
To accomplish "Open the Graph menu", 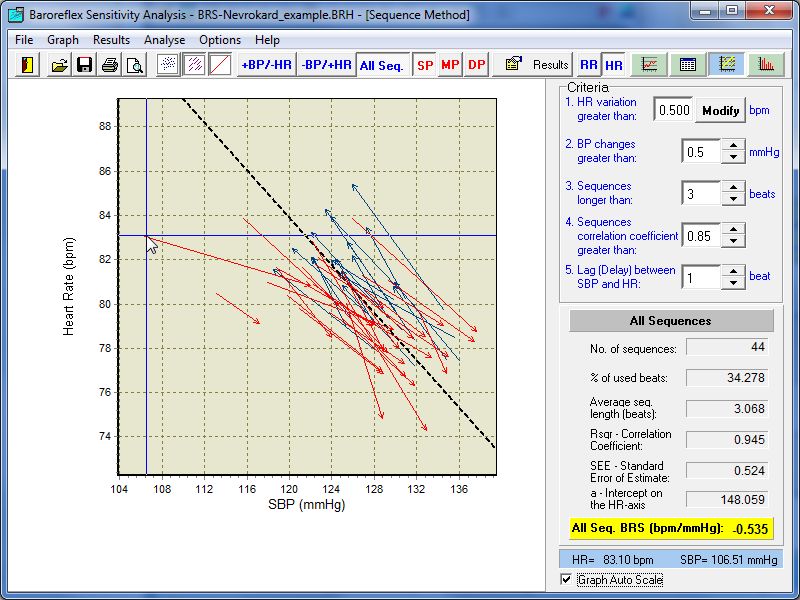I will pyautogui.click(x=63, y=40).
